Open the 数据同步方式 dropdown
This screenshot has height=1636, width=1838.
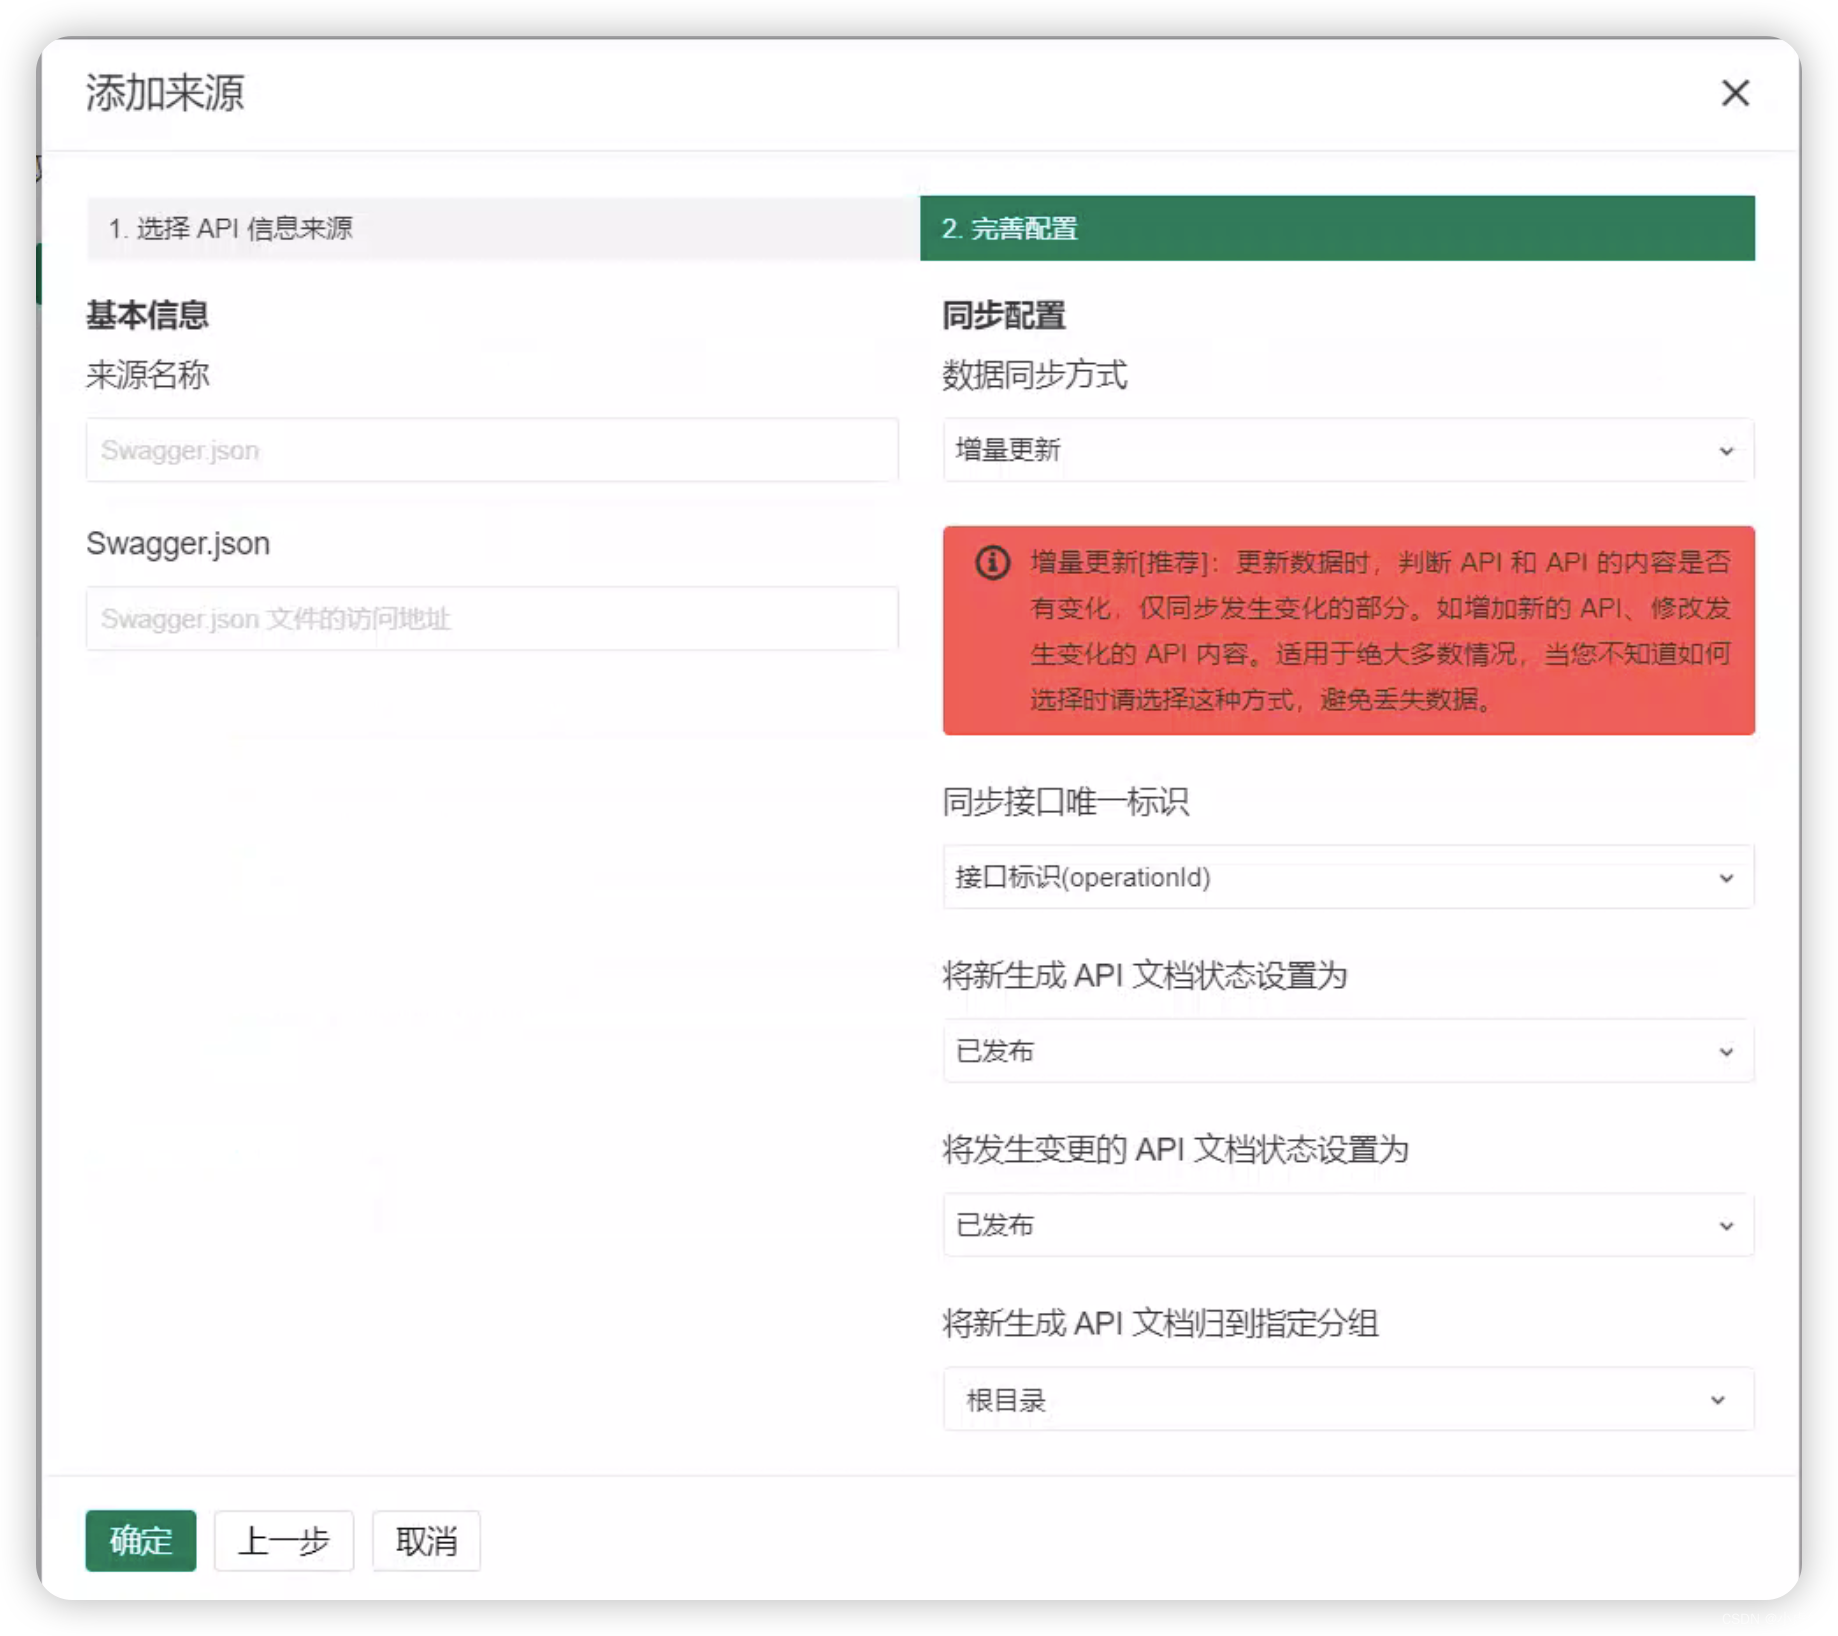point(1348,450)
